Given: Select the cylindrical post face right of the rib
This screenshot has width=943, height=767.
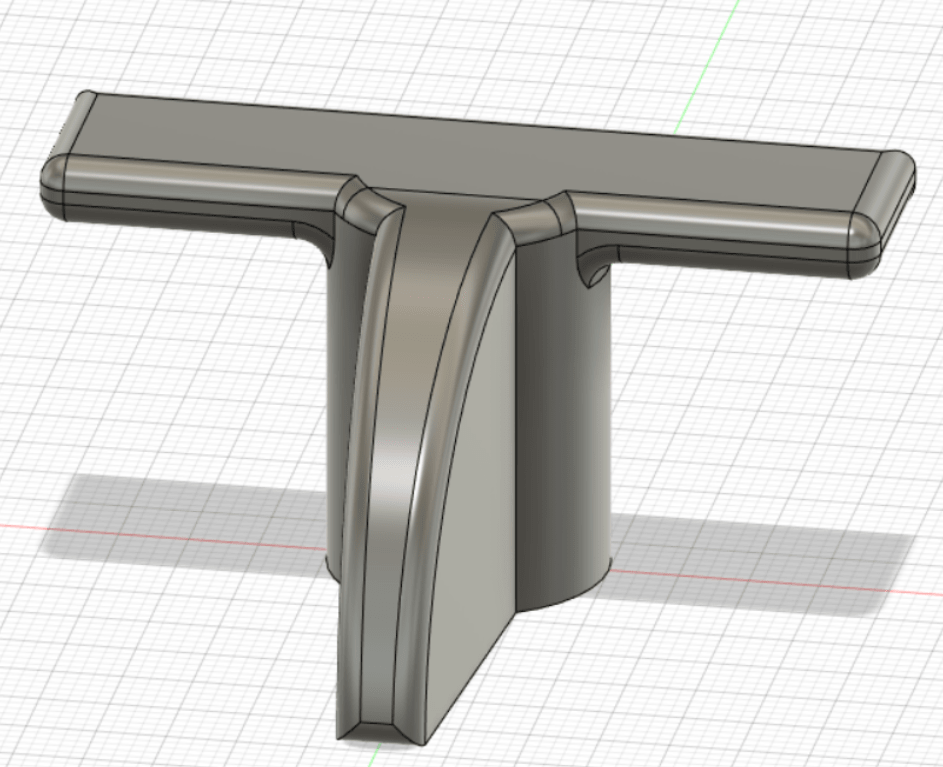Looking at the screenshot, I should click(562, 421).
